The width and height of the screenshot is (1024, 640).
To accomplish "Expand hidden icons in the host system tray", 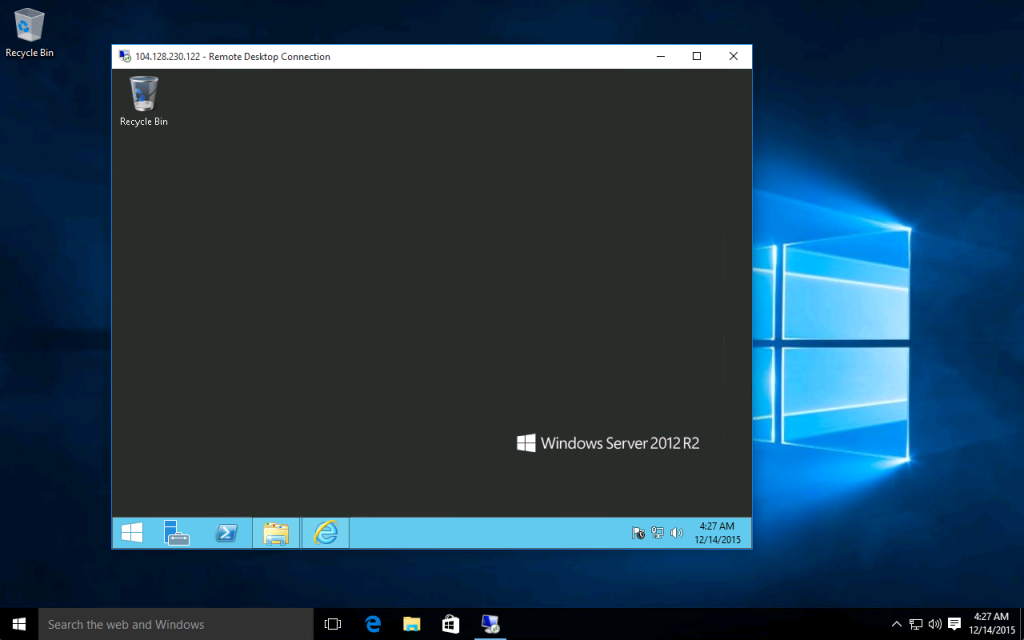I will [x=897, y=623].
